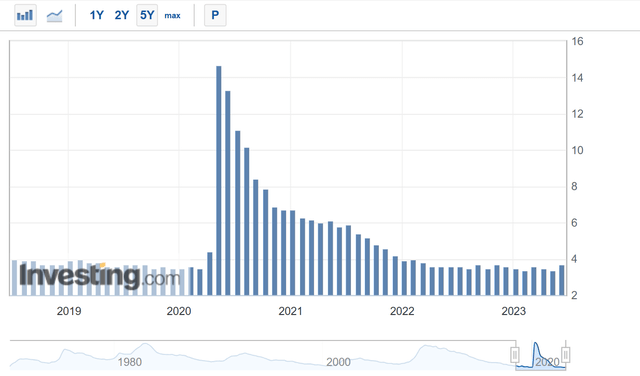Click the Investing.com watermark logo

pyautogui.click(x=99, y=276)
